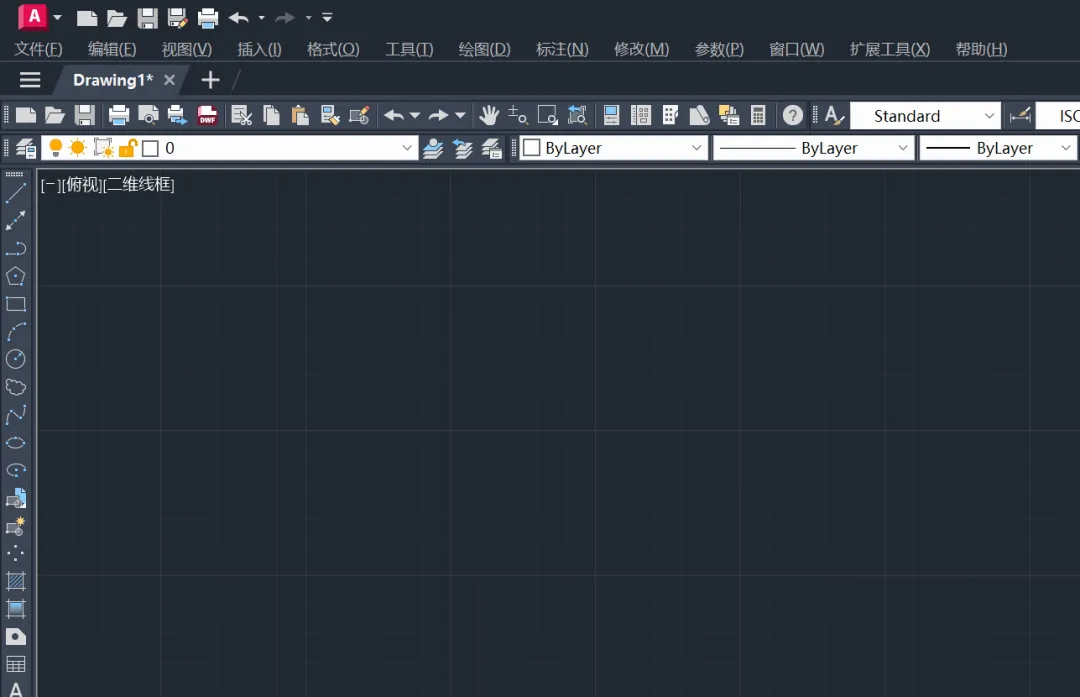Add a new drawing tab with plus
Image resolution: width=1080 pixels, height=697 pixels.
point(210,80)
